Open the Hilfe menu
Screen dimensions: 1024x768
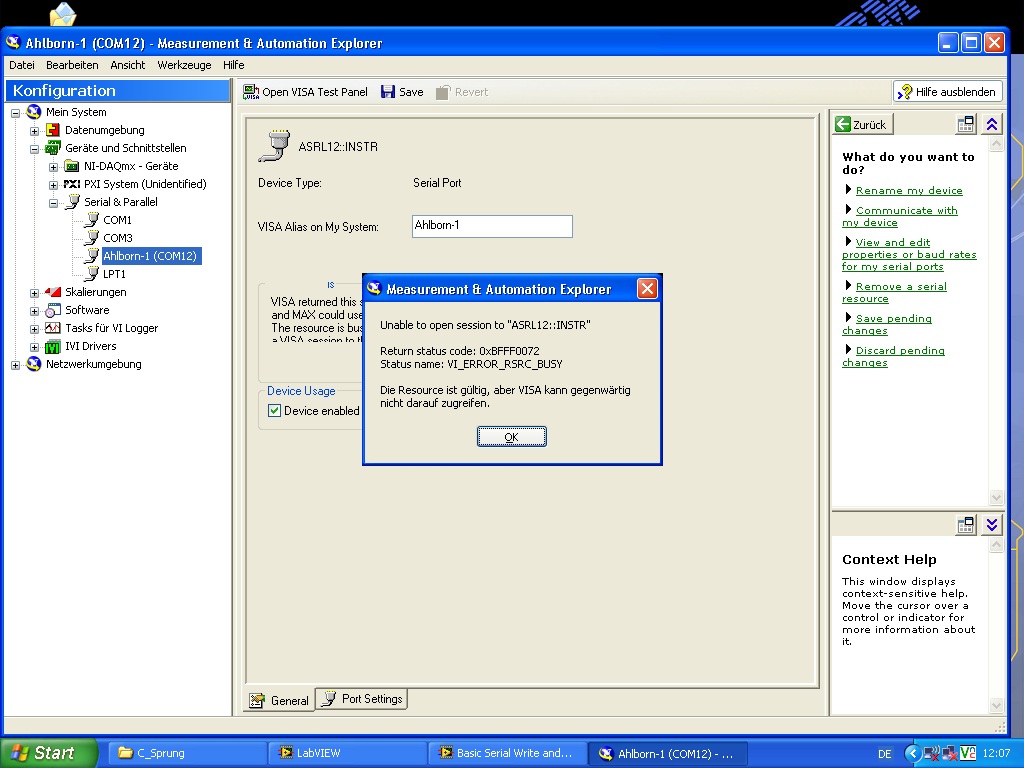click(x=233, y=65)
